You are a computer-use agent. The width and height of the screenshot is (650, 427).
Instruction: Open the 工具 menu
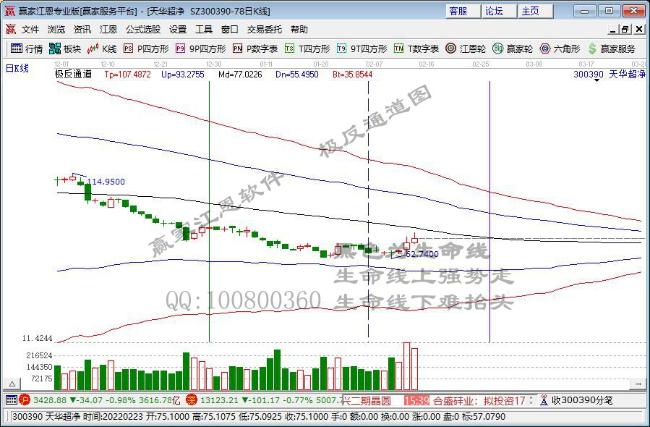click(x=204, y=29)
